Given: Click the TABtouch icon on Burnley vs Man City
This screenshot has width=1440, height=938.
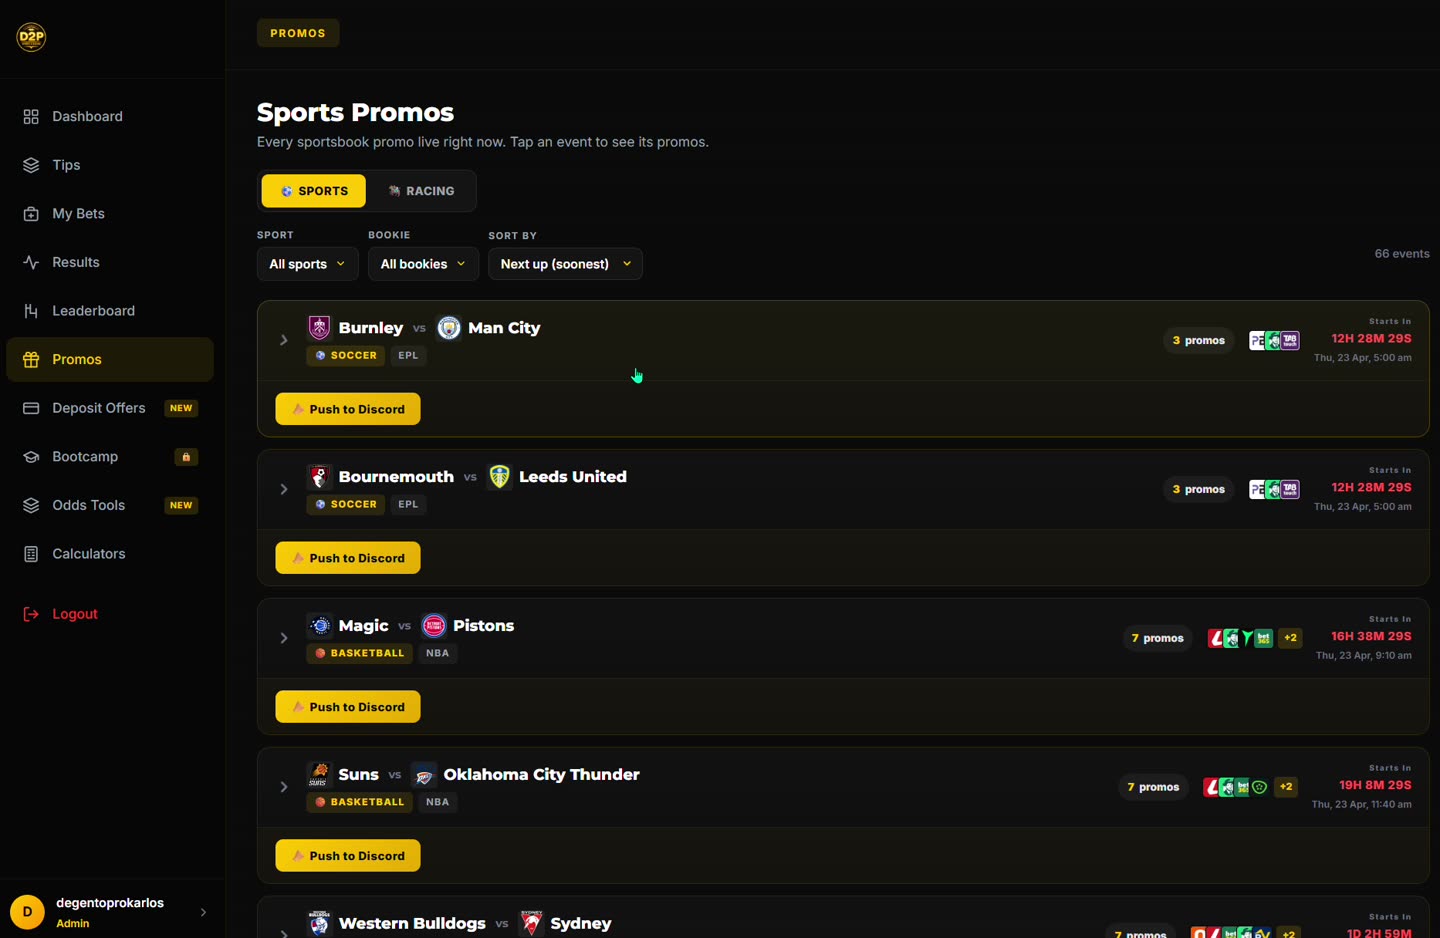Looking at the screenshot, I should [1290, 340].
